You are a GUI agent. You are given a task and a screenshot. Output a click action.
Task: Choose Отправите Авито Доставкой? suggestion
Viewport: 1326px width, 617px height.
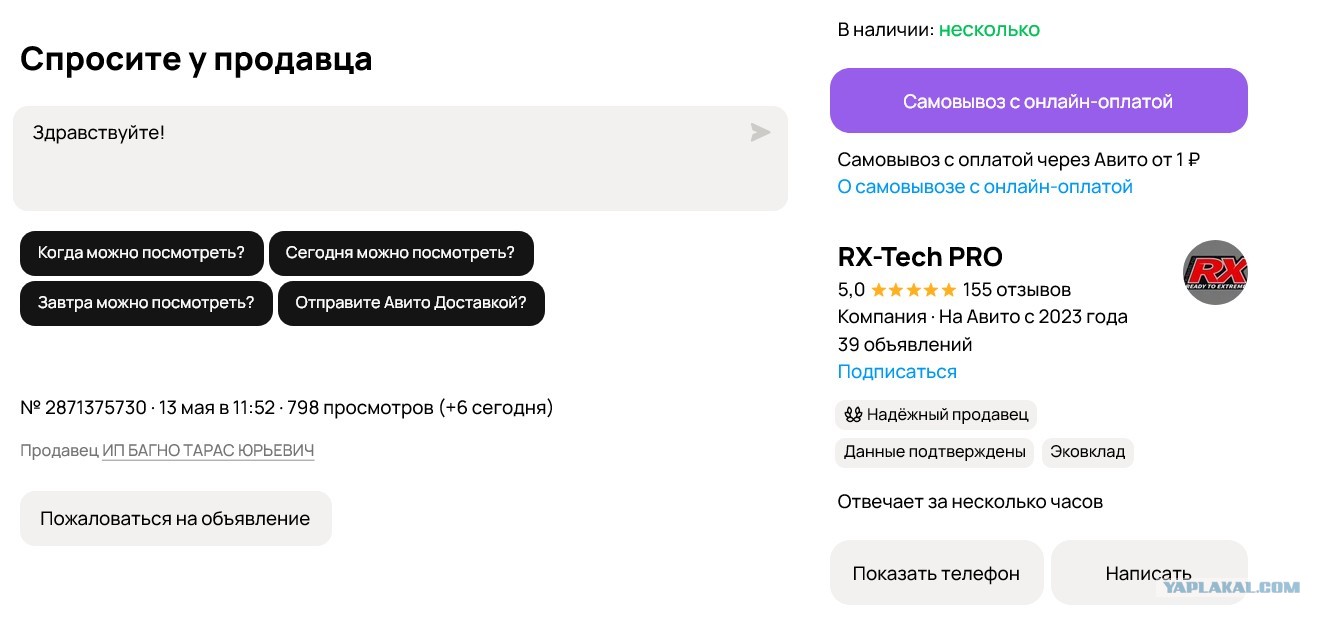point(411,303)
